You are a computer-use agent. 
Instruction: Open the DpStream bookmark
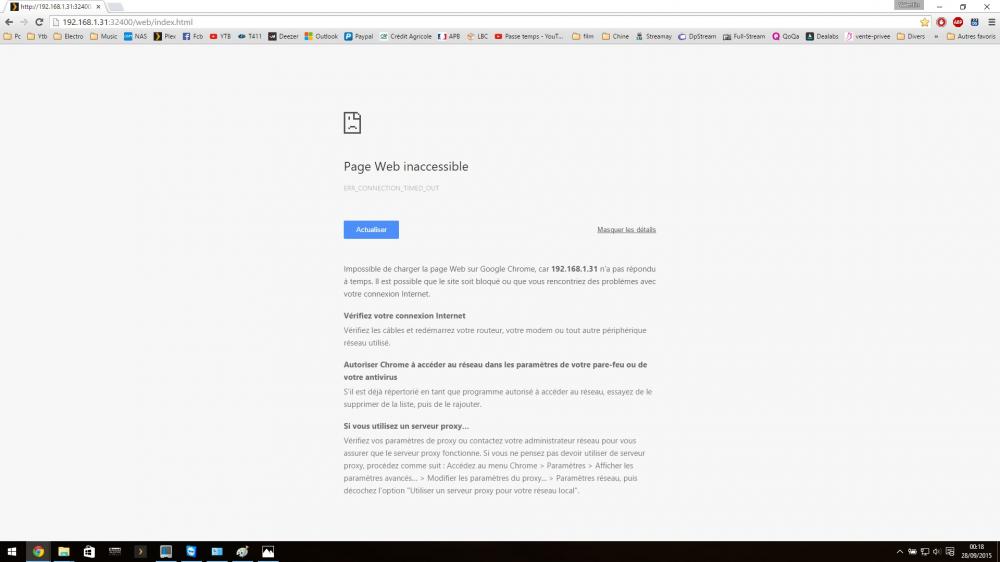[x=697, y=36]
